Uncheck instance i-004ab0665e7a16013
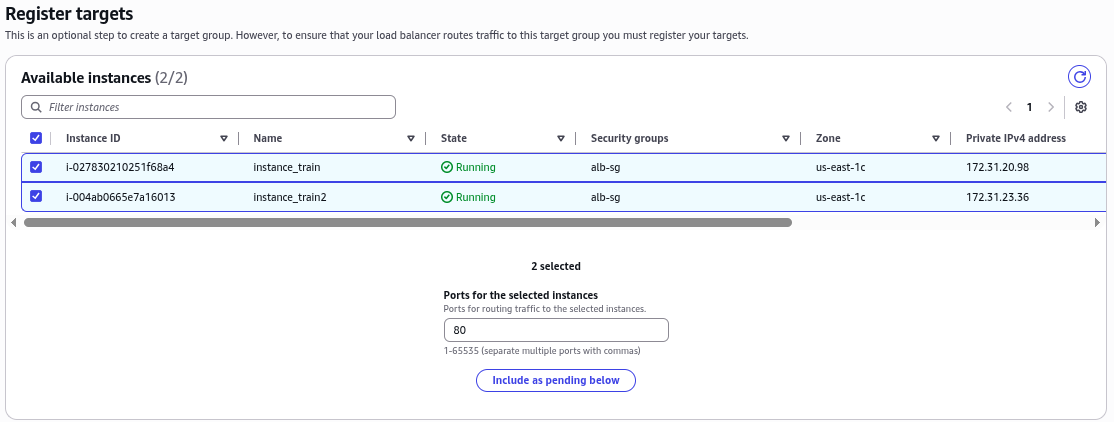This screenshot has height=422, width=1114. tap(36, 196)
